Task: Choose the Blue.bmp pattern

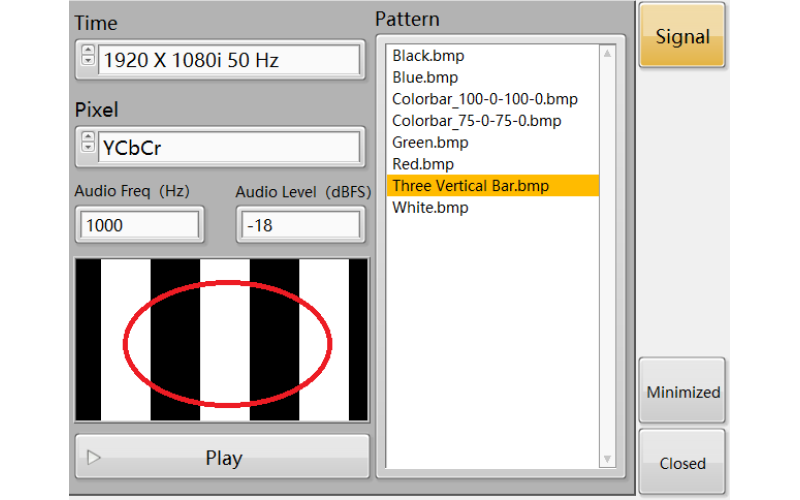Action: click(x=424, y=77)
